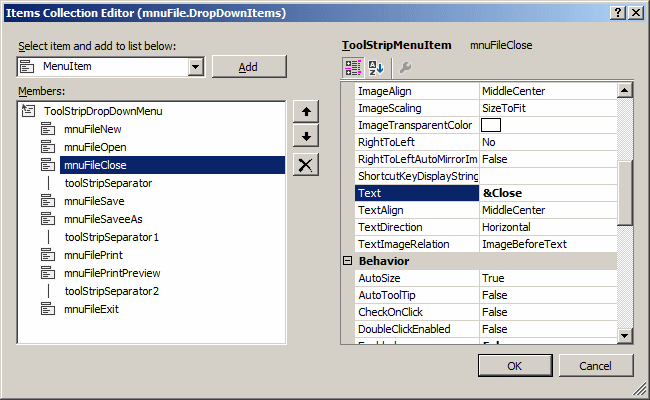Click the RightToLeft property name
The width and height of the screenshot is (650, 400).
386,142
